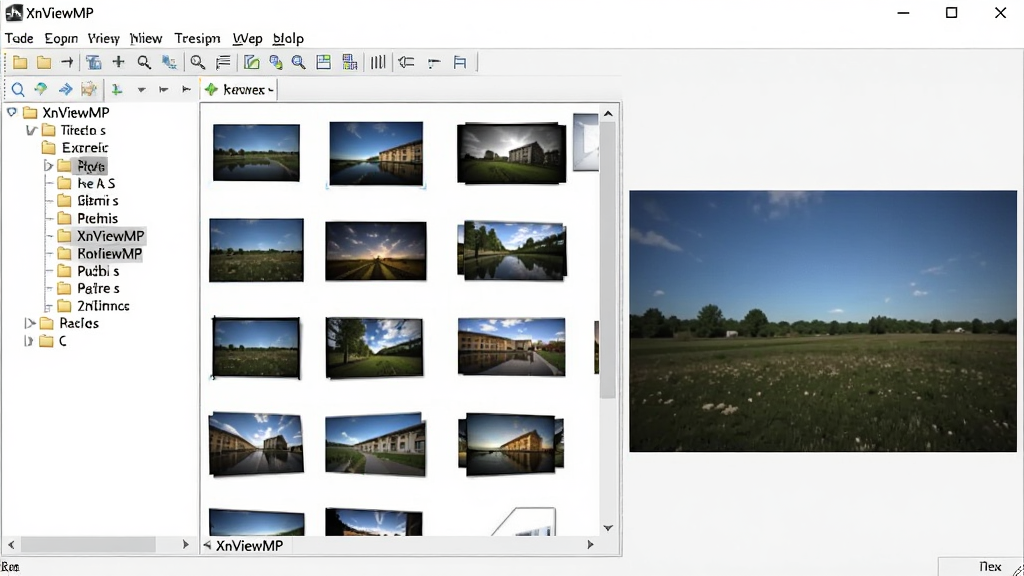Switch layout using the blue panes icon
The image size is (1024, 576).
tap(323, 62)
